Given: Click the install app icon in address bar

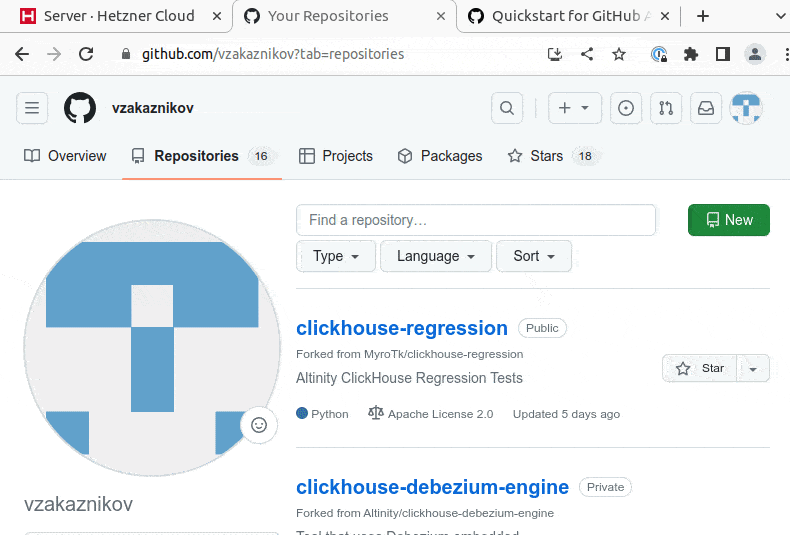Looking at the screenshot, I should point(555,54).
